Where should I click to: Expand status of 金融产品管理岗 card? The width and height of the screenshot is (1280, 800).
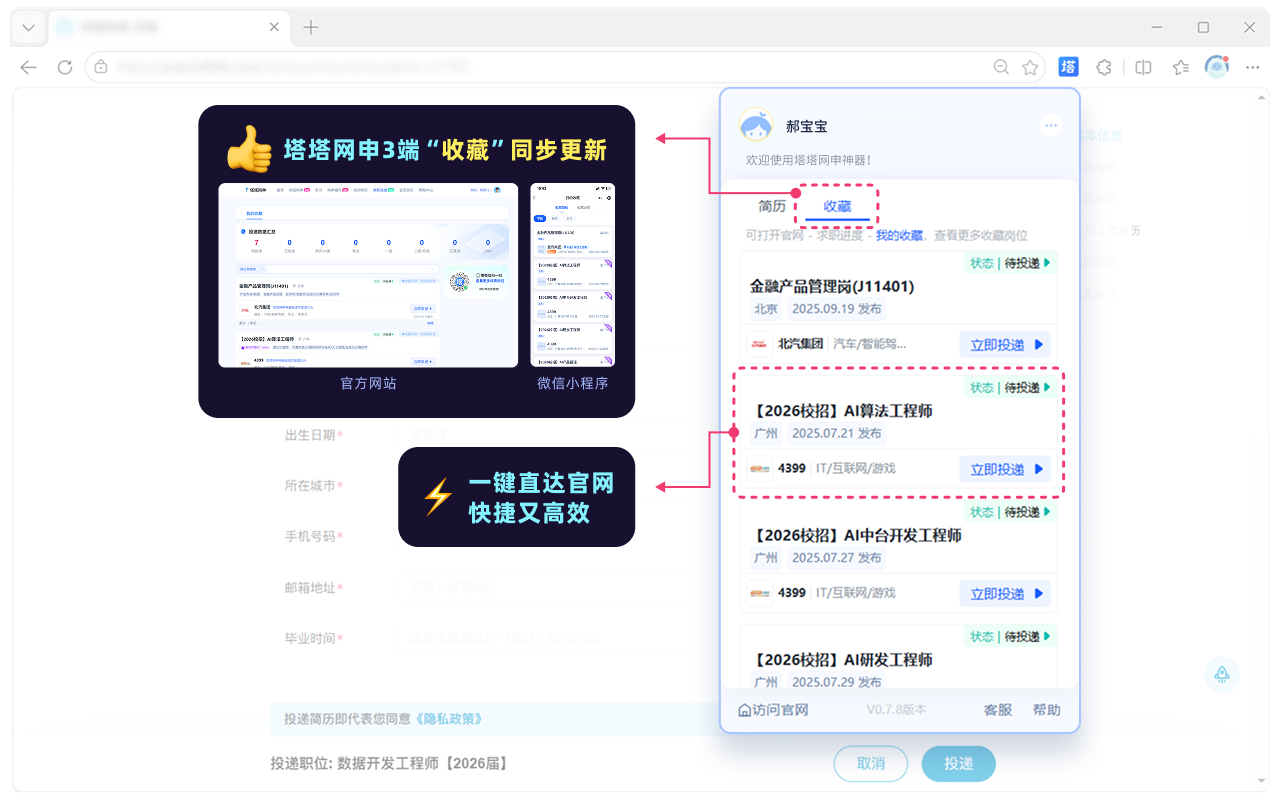(1011, 263)
